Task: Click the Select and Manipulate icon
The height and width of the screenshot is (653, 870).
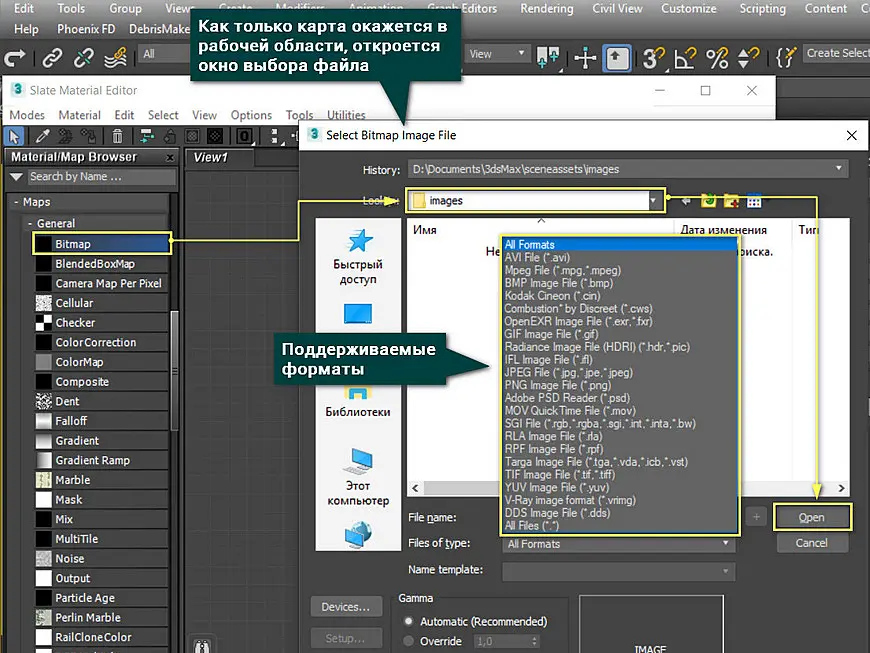Action: point(585,57)
